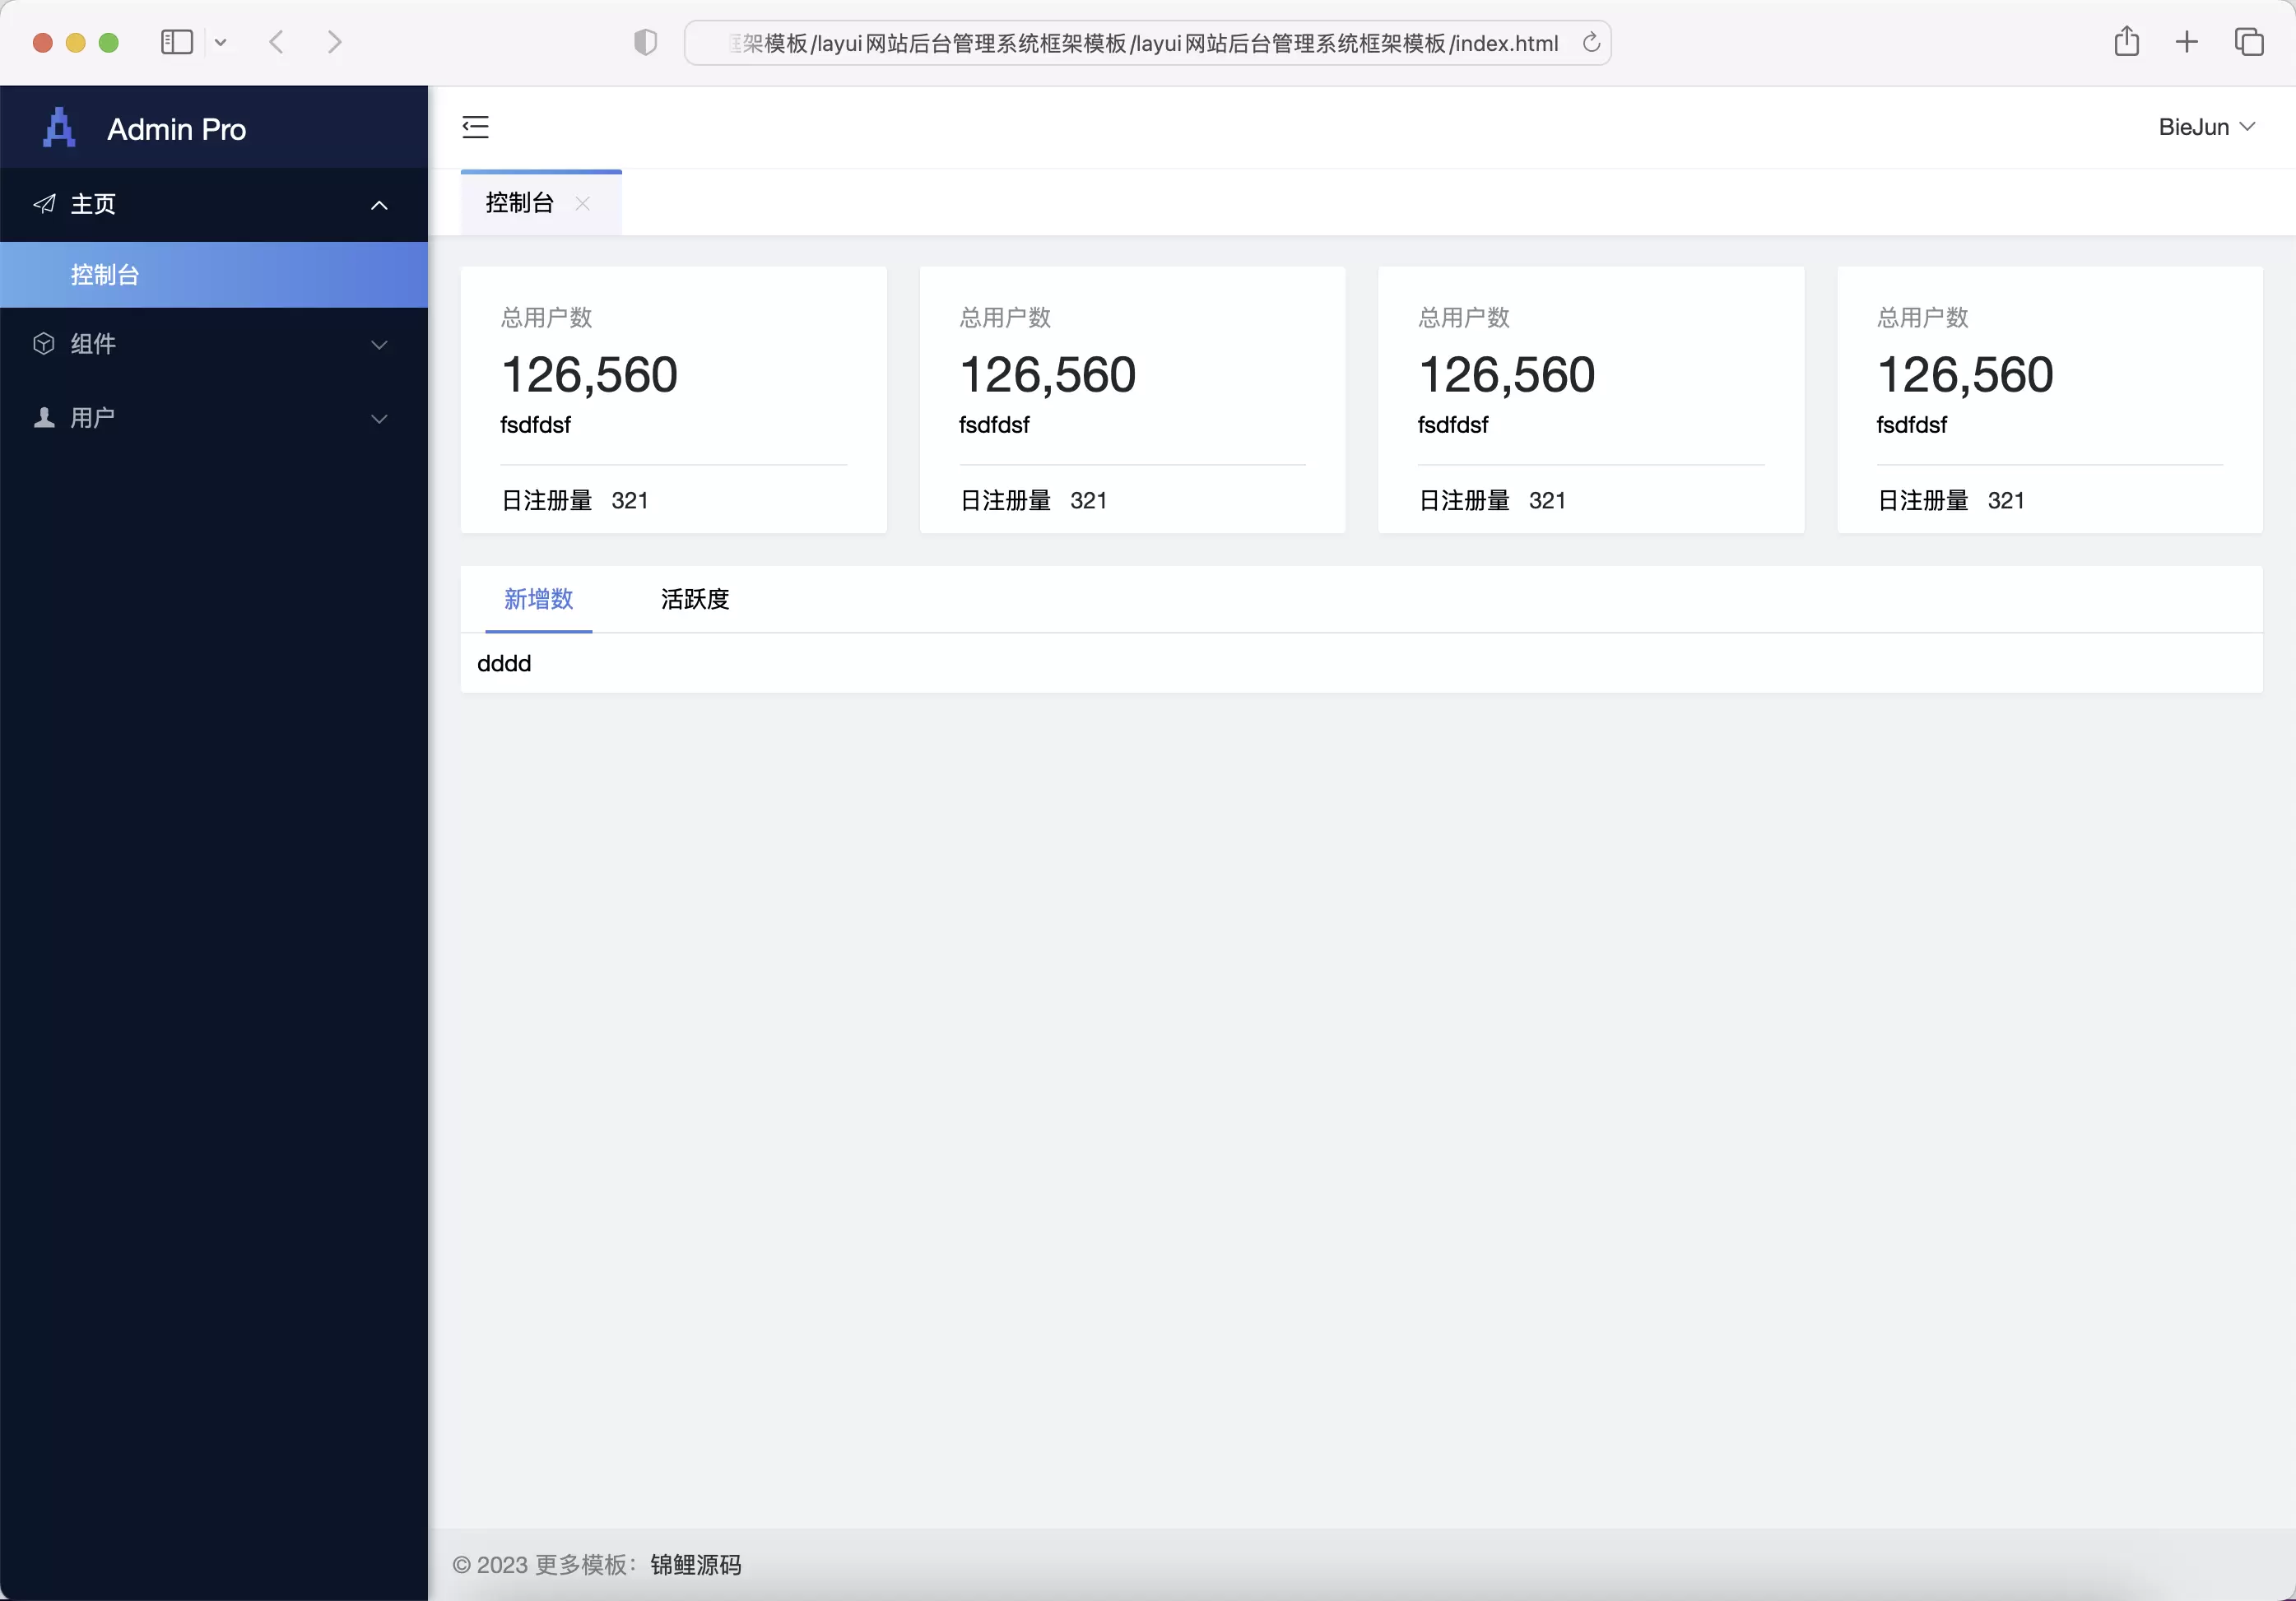2296x1601 pixels.
Task: Select the 活跃度 tab
Action: (693, 598)
